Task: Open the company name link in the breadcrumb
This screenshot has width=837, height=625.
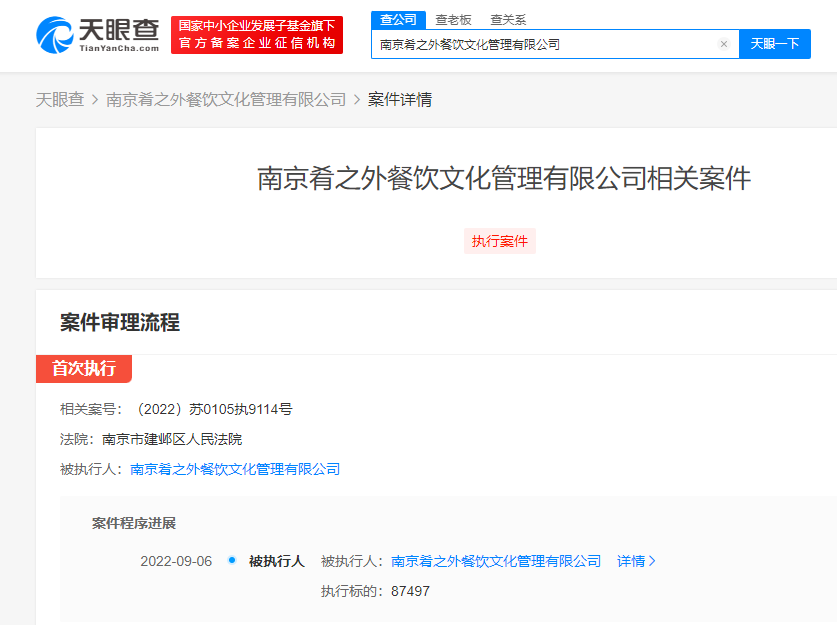Action: [x=226, y=99]
